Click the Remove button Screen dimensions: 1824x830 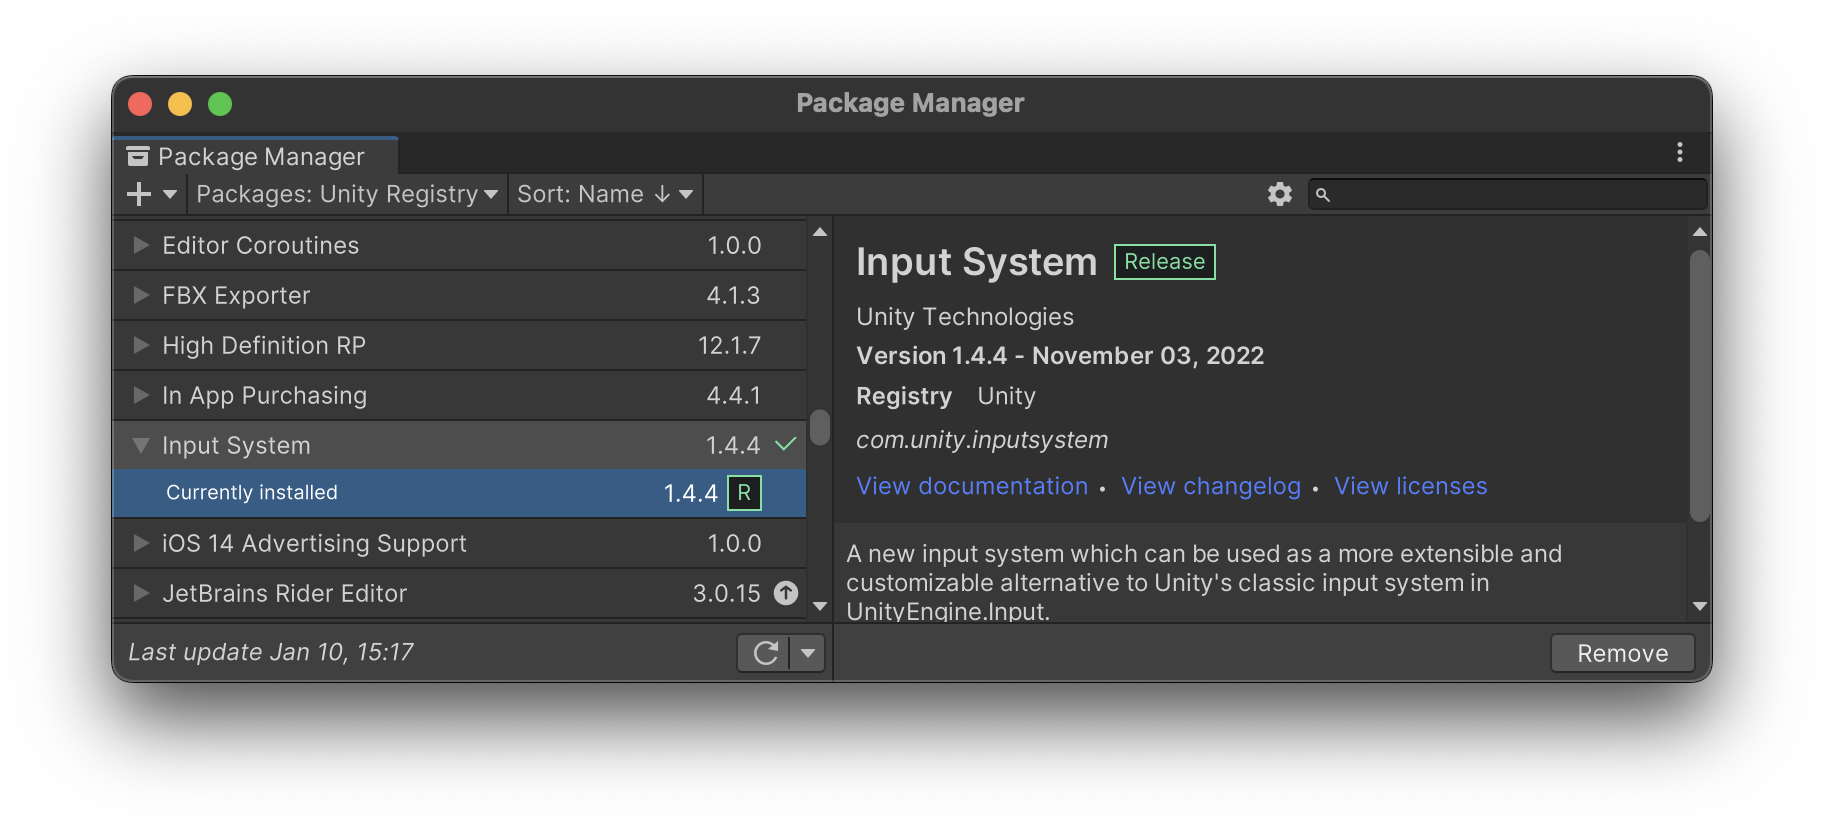click(1622, 653)
